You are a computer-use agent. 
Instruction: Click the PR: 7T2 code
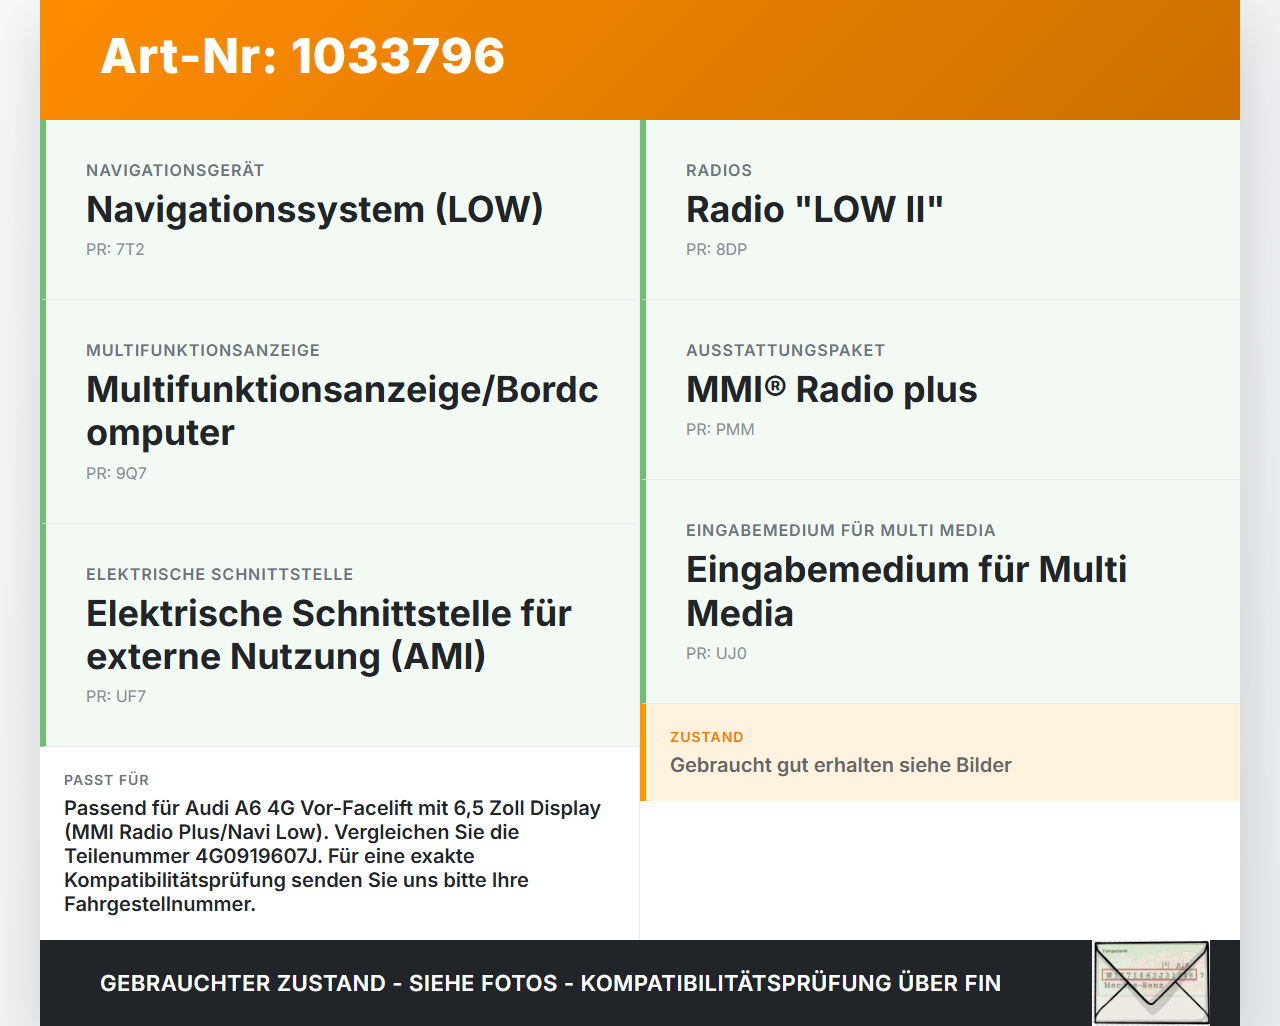pyautogui.click(x=115, y=249)
